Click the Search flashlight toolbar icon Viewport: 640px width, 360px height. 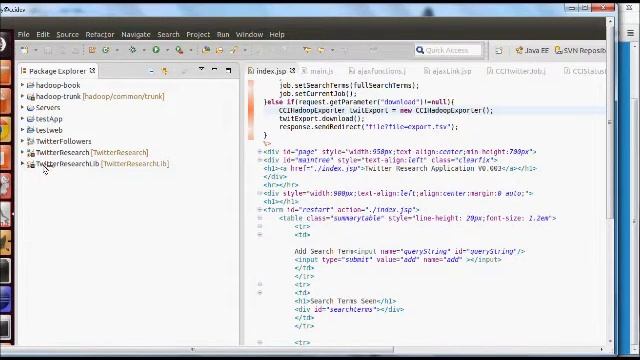pos(233,50)
